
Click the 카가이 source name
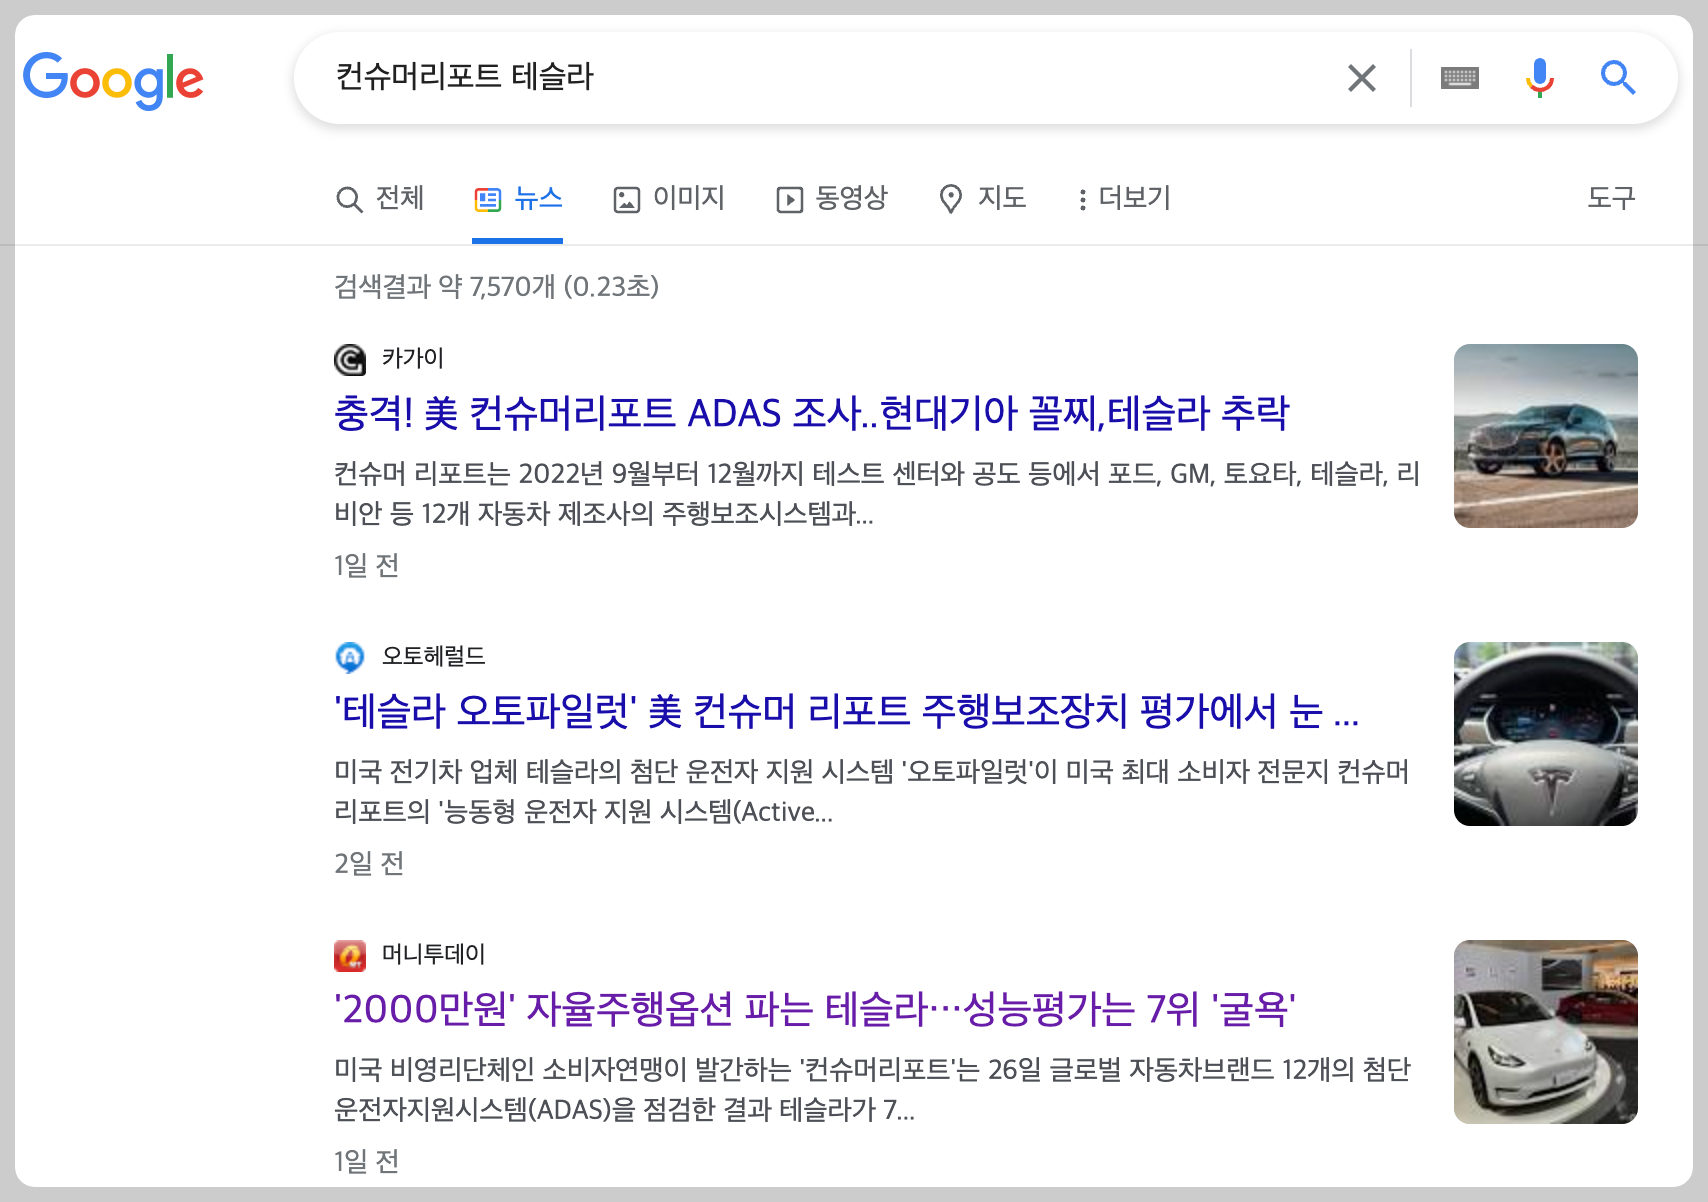pos(412,358)
